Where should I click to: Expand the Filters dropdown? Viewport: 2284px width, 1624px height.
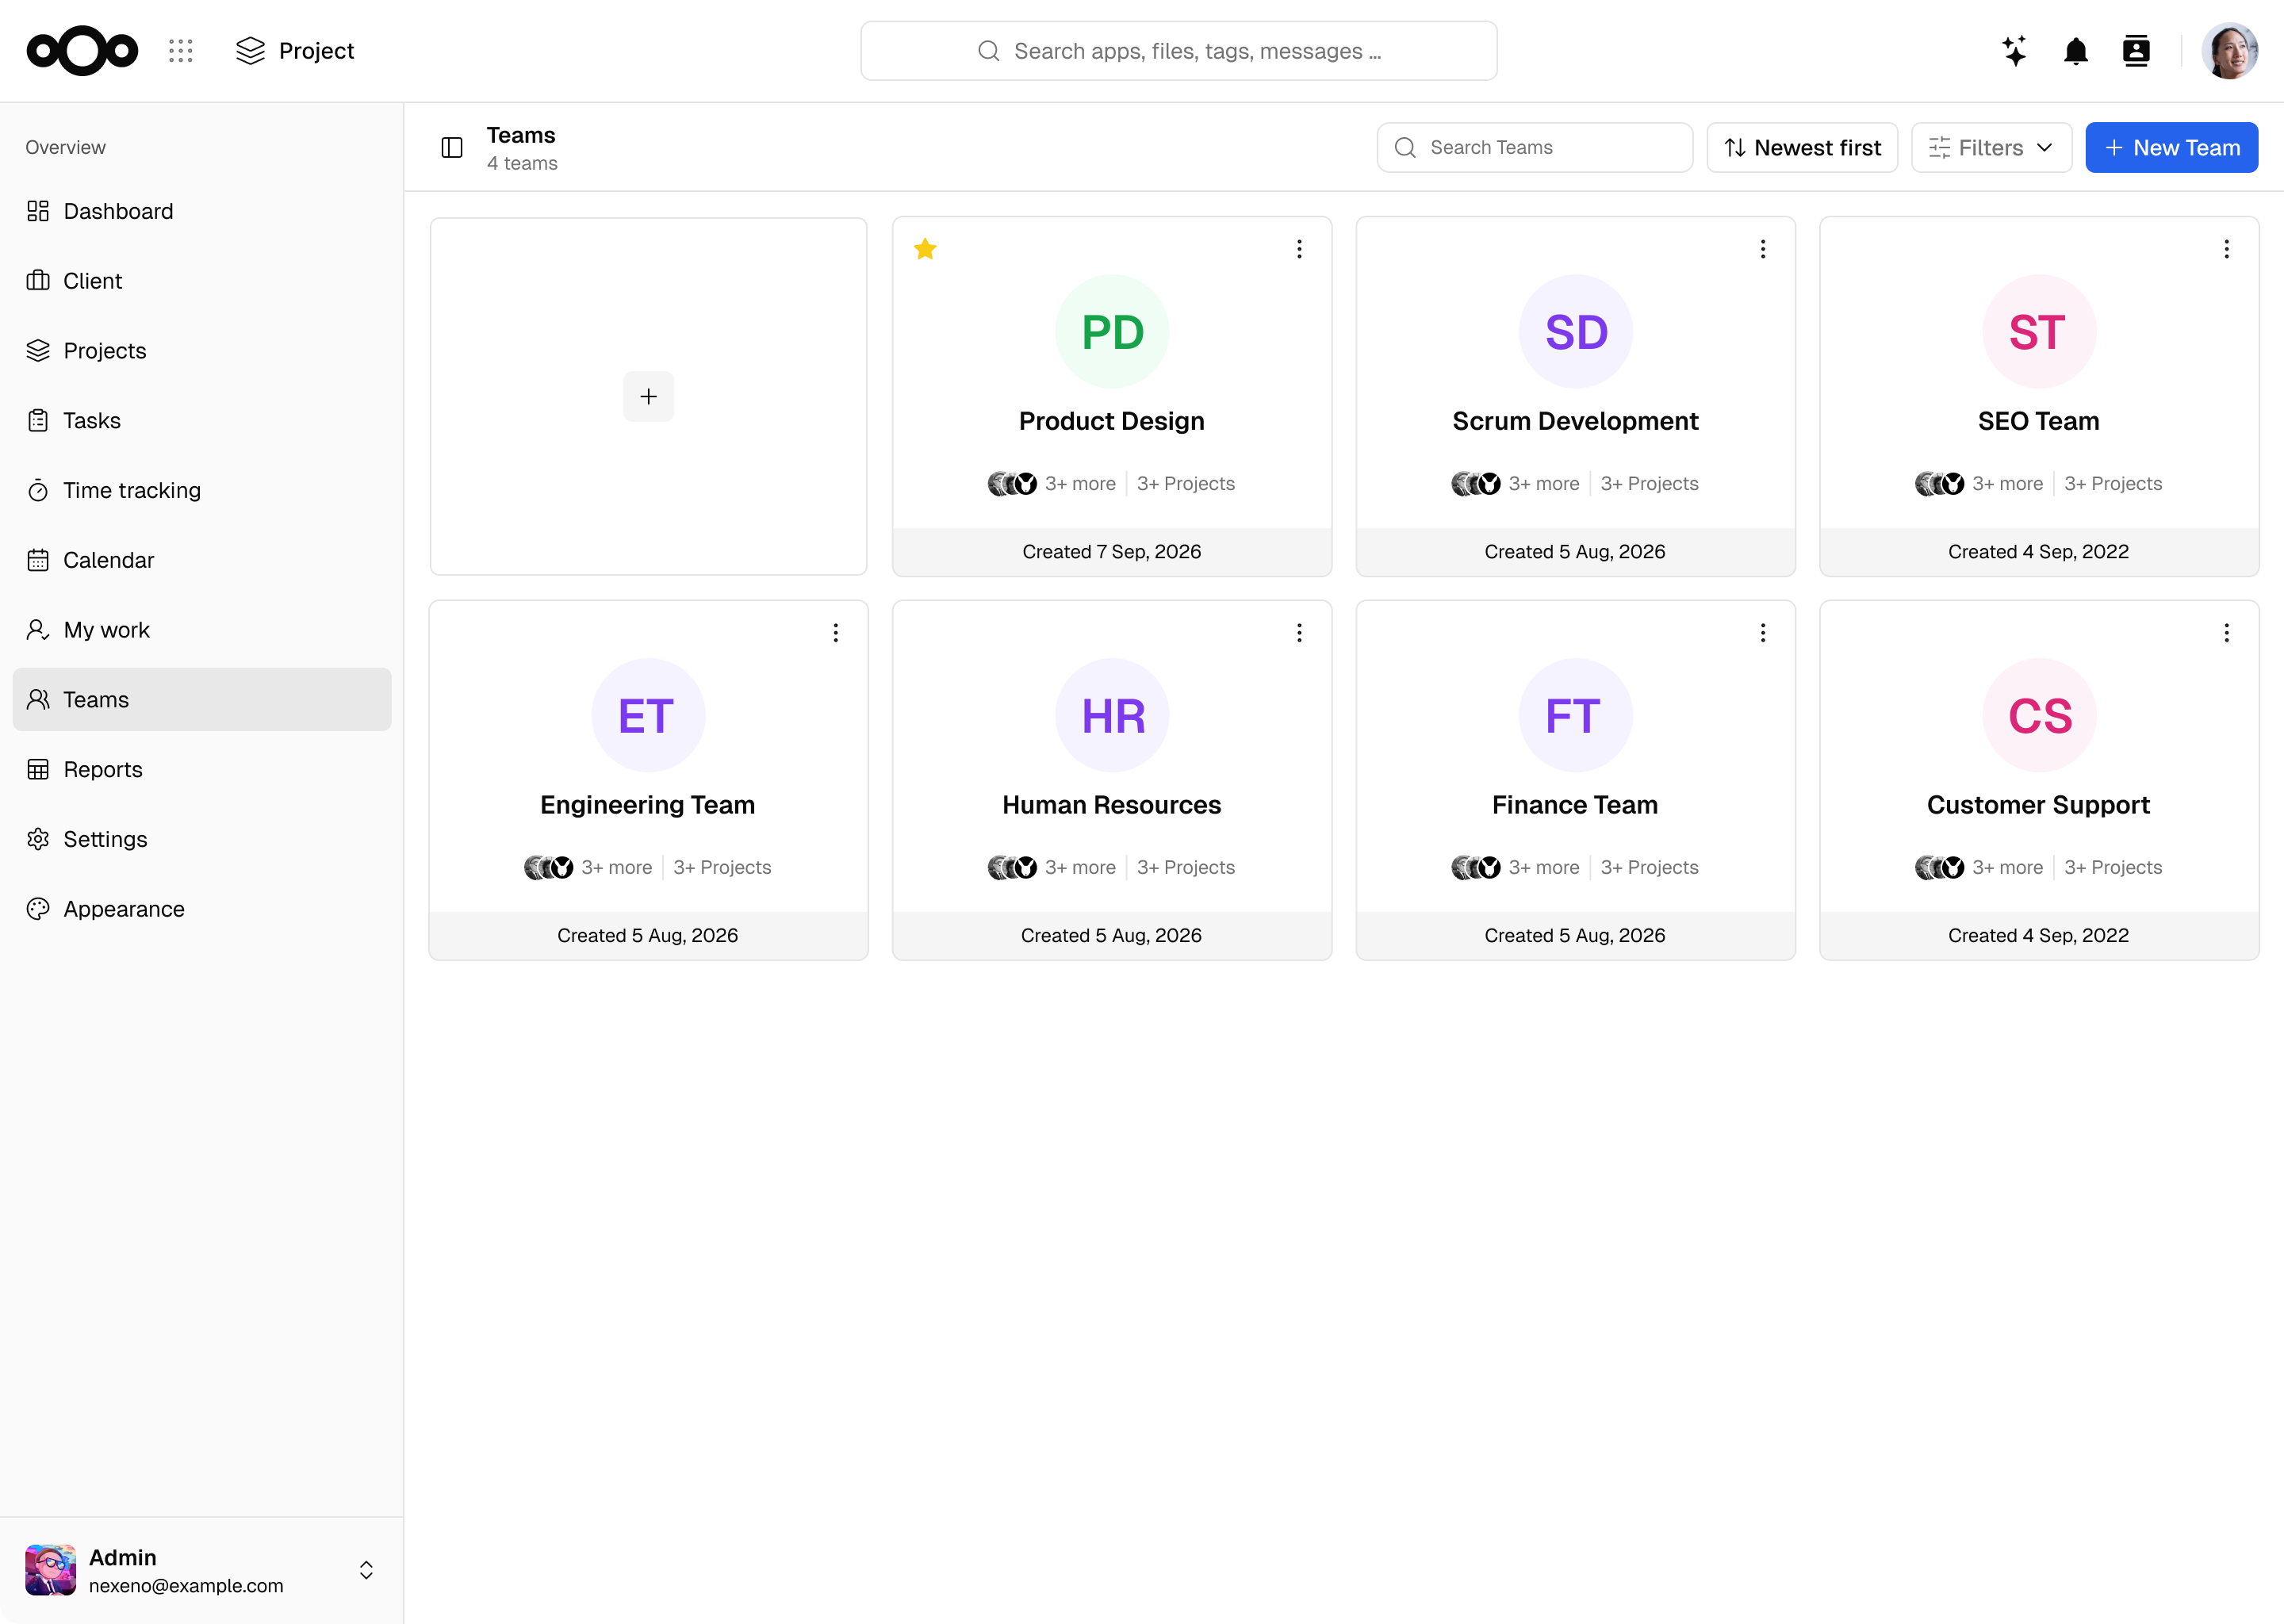(1991, 148)
